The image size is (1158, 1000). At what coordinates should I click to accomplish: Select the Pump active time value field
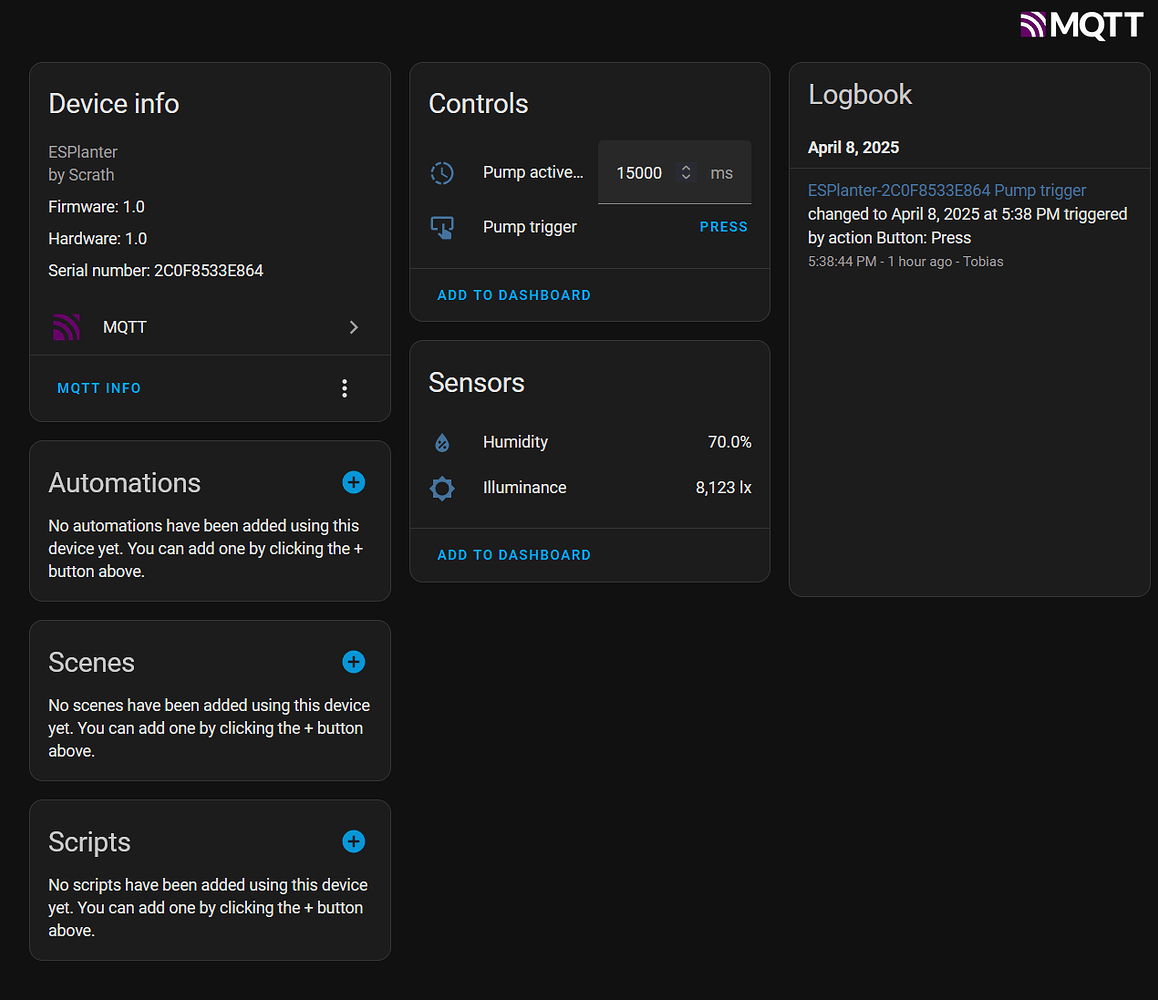pos(638,172)
